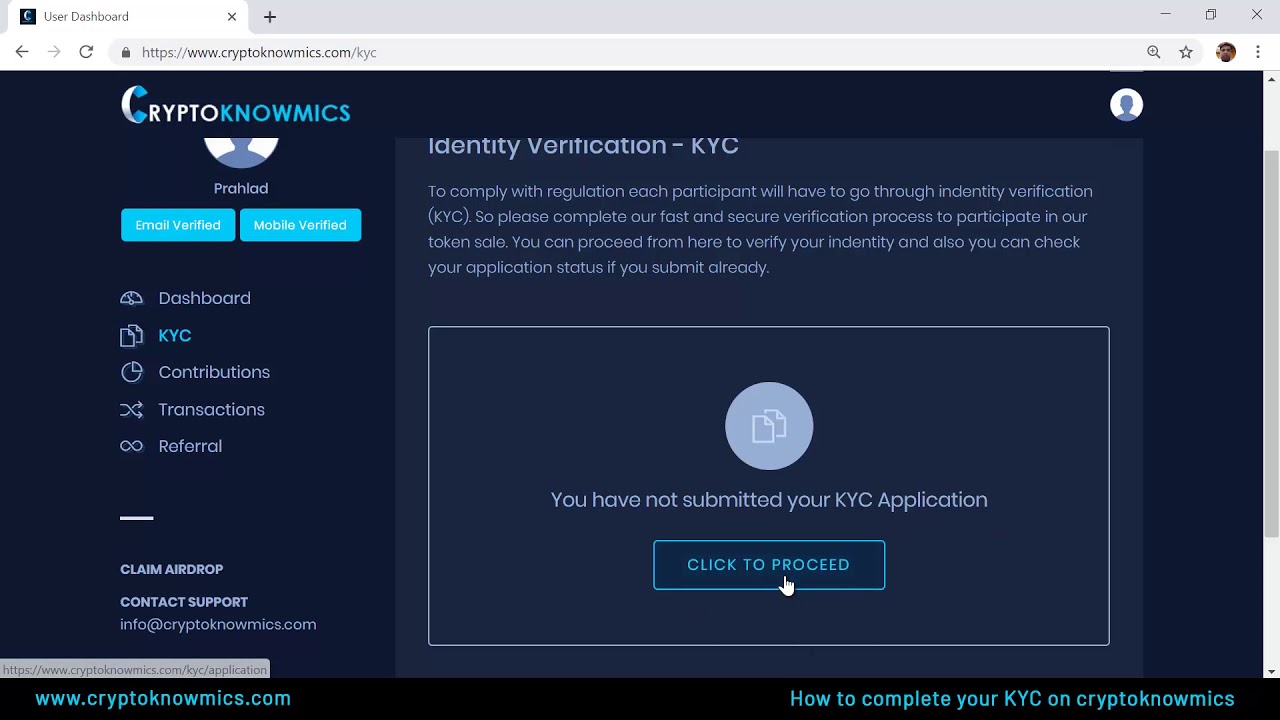Close the User Dashboard tab

coord(232,17)
